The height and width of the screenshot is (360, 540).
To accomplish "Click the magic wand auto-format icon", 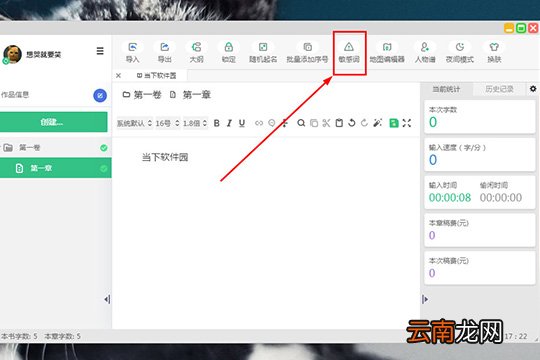I will [377, 123].
